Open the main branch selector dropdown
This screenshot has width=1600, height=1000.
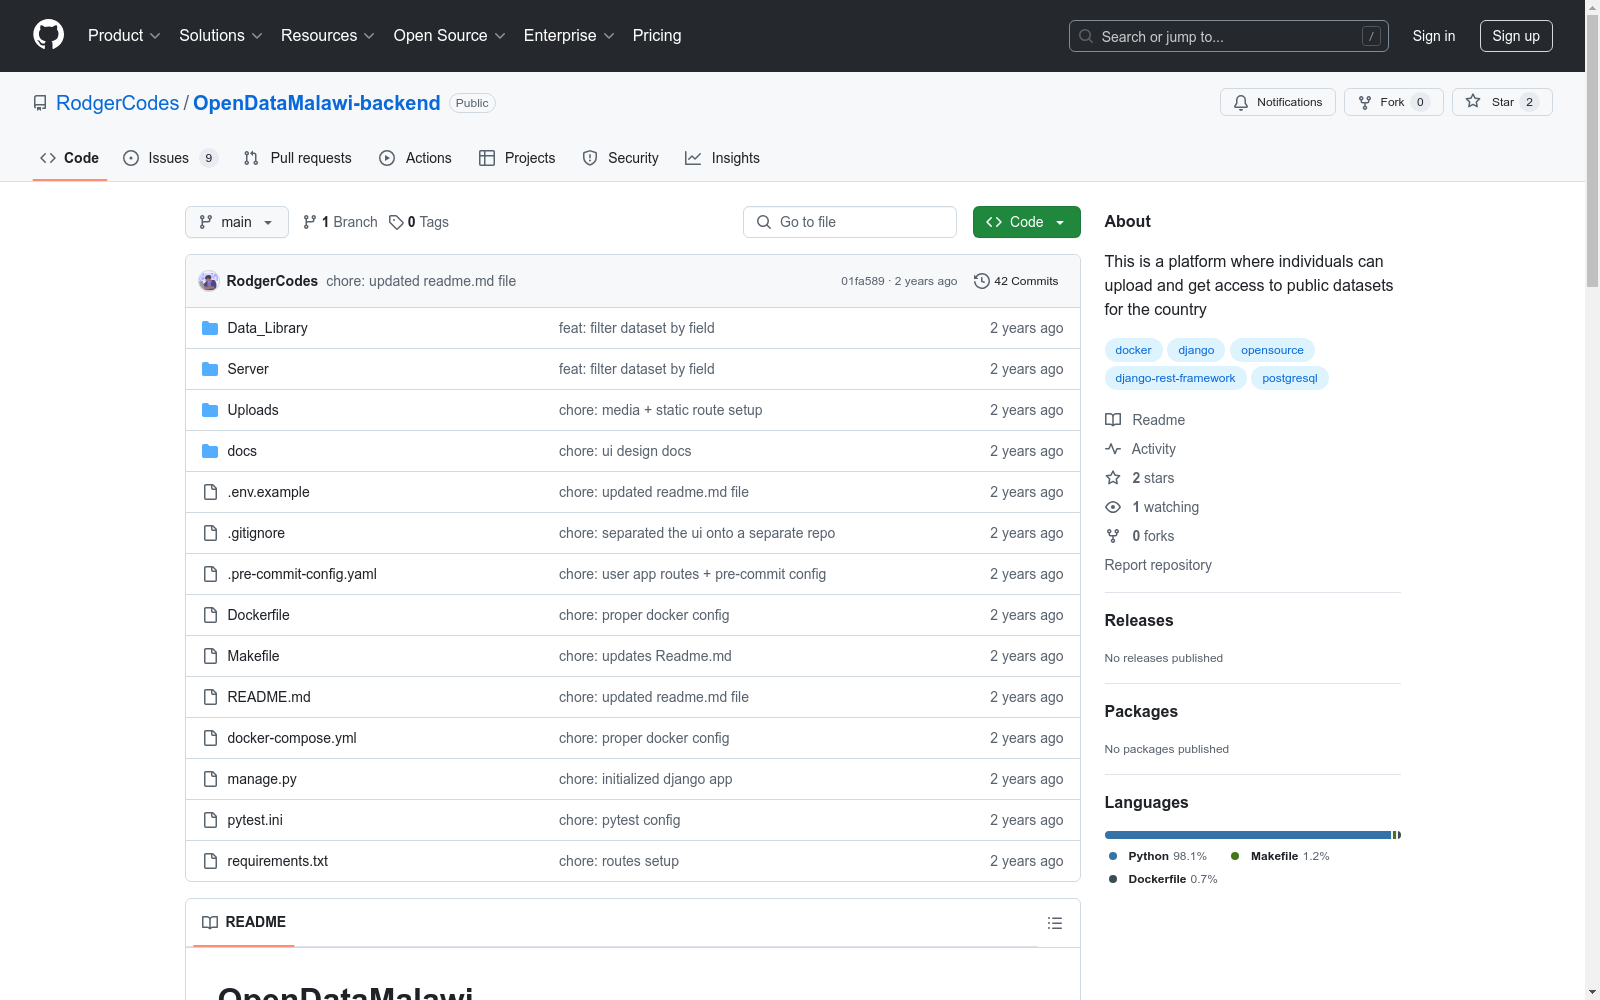(237, 222)
